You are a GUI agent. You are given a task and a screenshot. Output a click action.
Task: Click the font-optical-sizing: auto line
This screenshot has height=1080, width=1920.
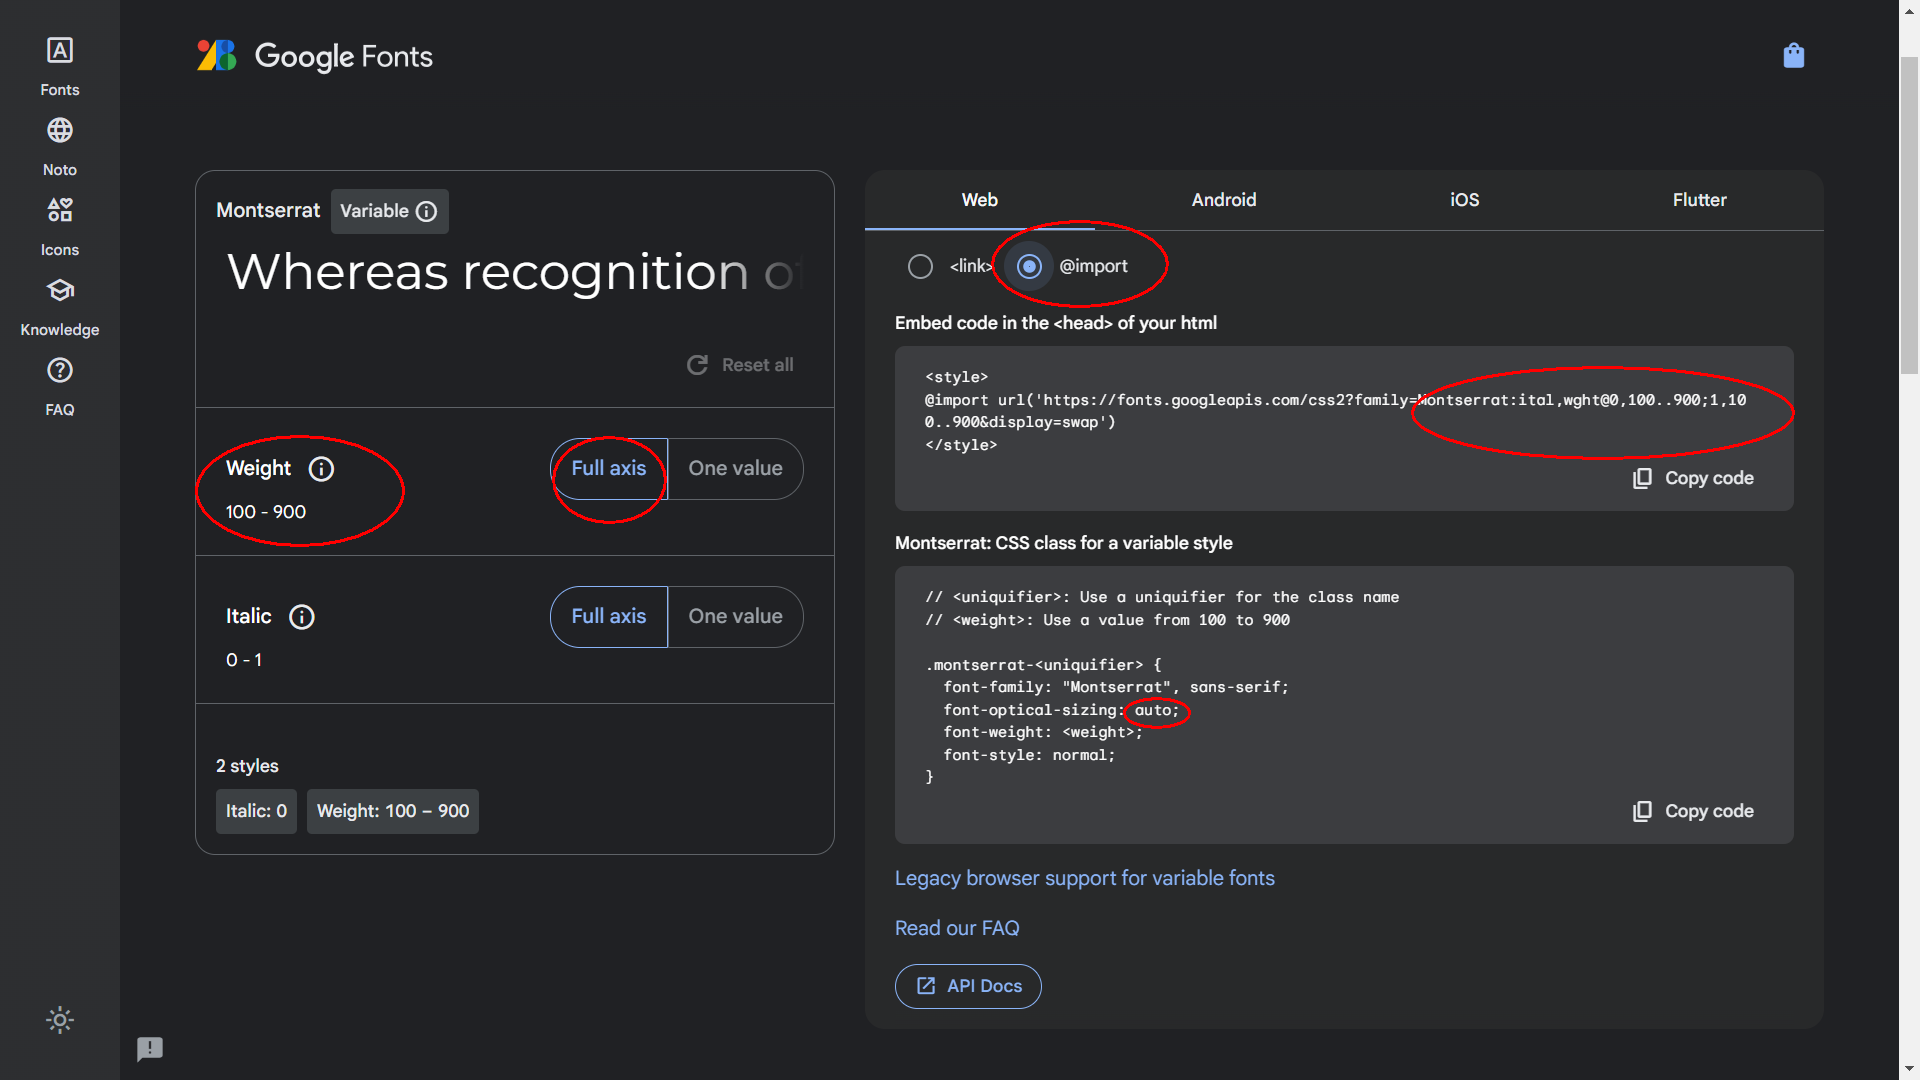pyautogui.click(x=1061, y=710)
